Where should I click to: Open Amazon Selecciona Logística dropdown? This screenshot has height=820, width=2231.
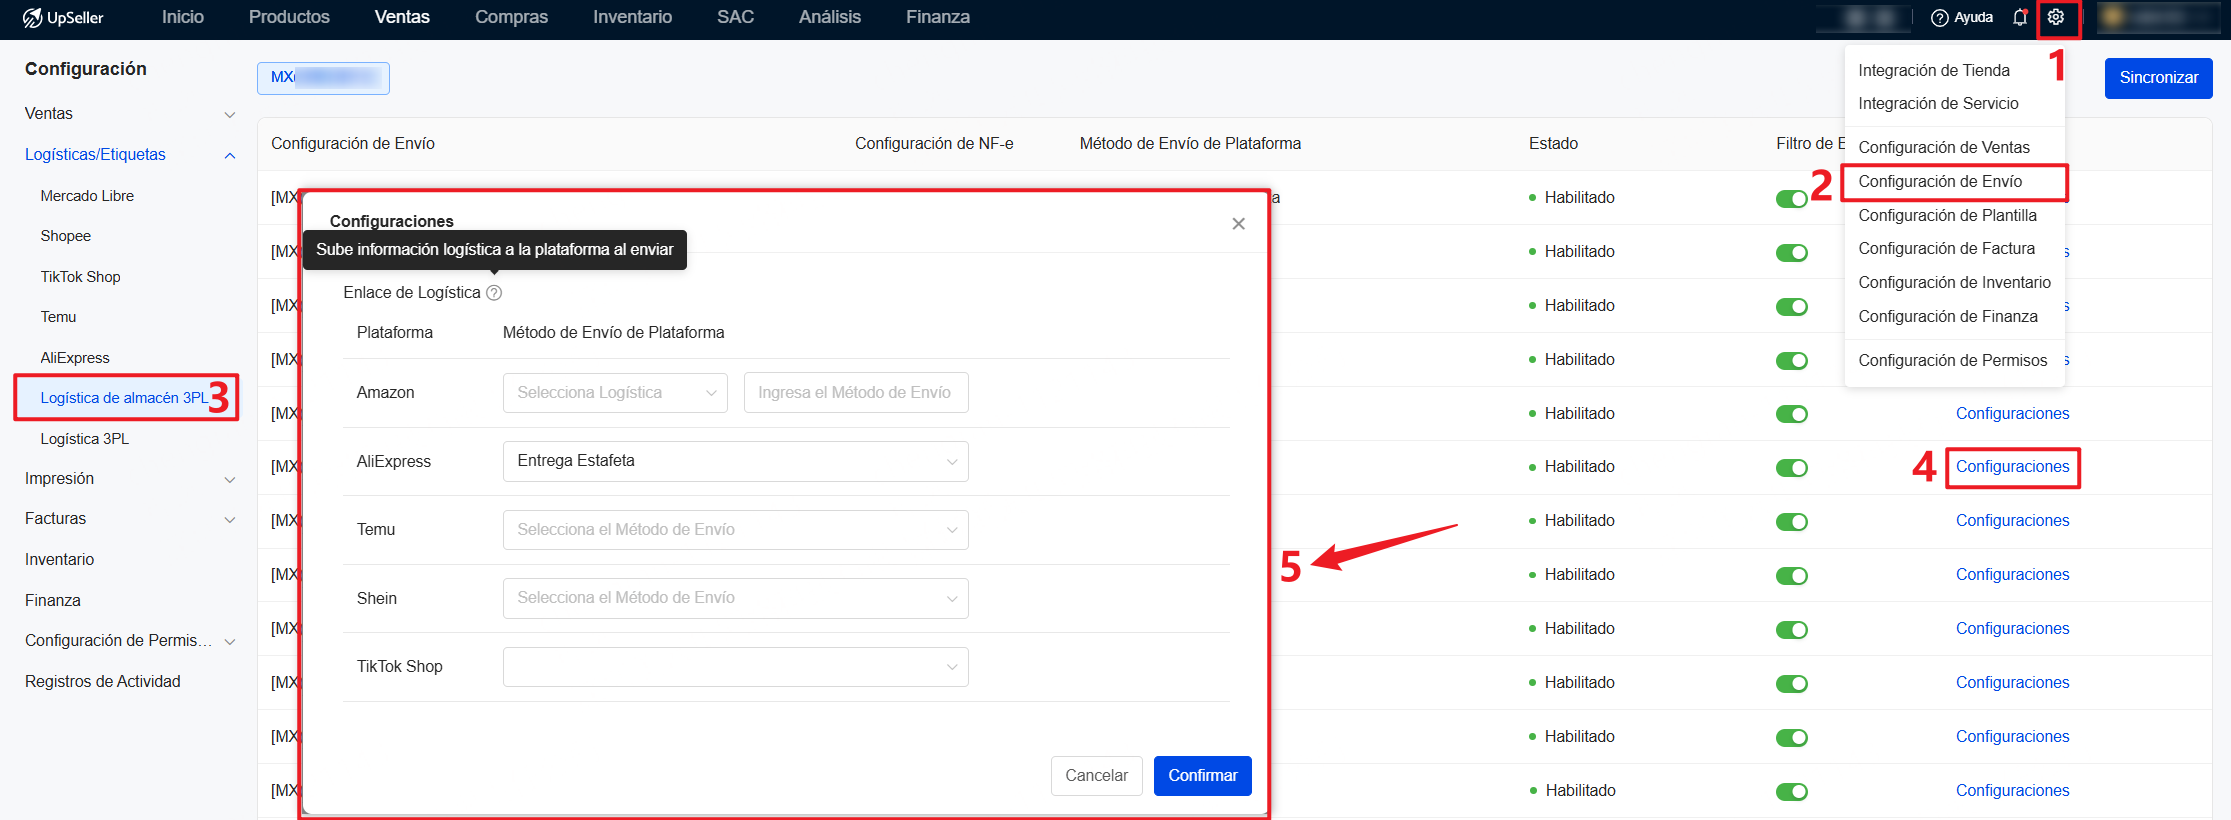click(x=614, y=393)
